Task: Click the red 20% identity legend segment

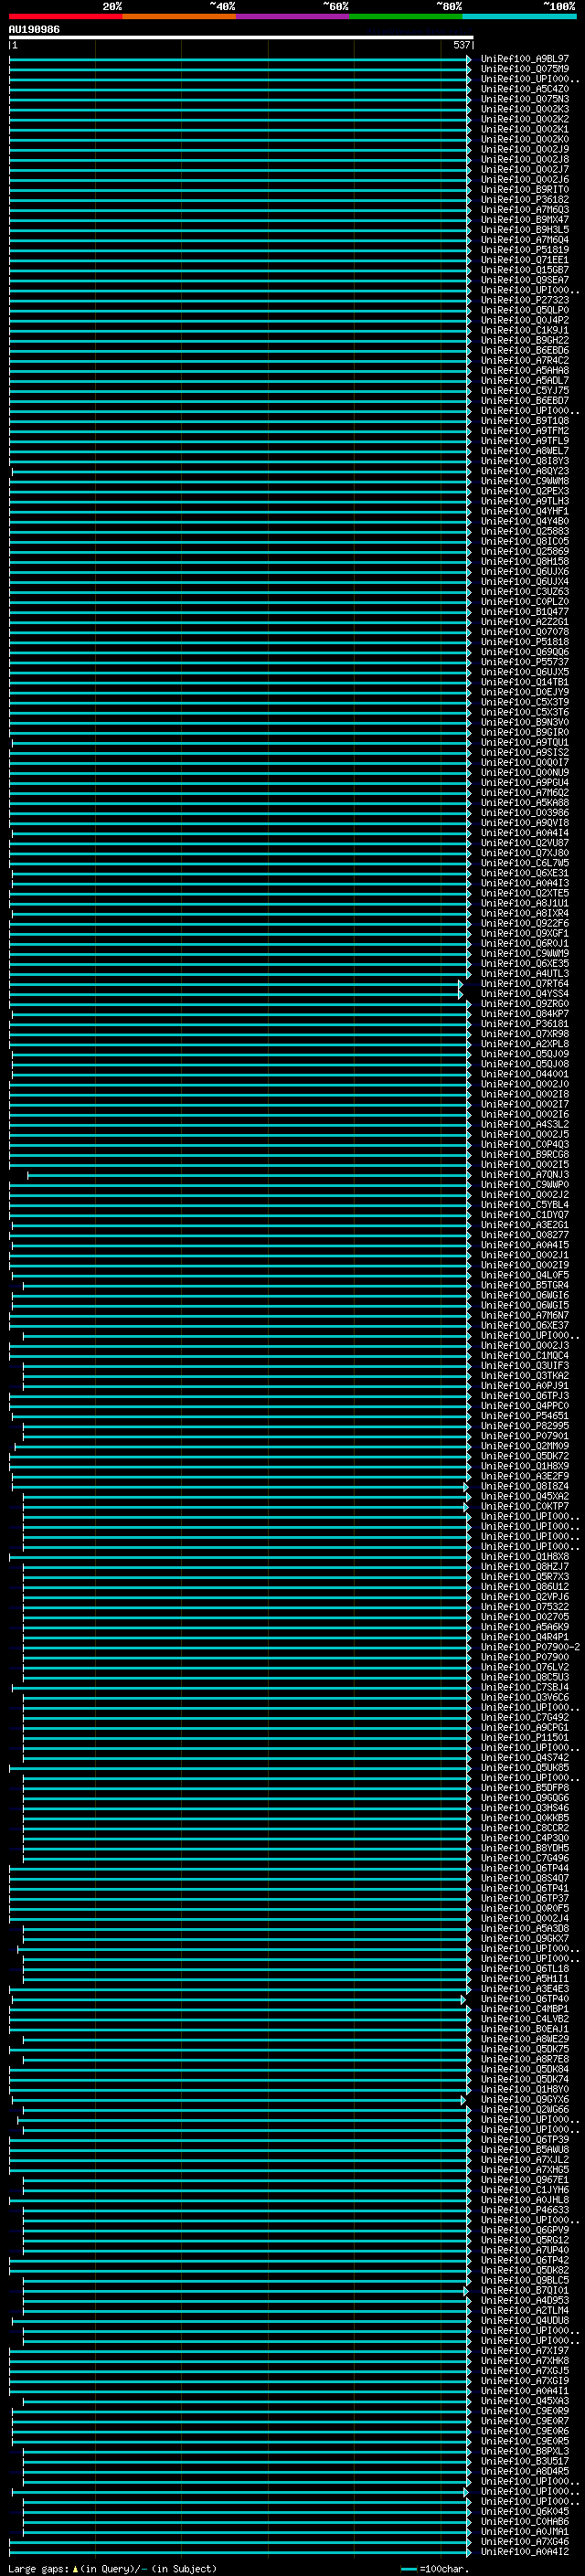Action: pyautogui.click(x=66, y=16)
